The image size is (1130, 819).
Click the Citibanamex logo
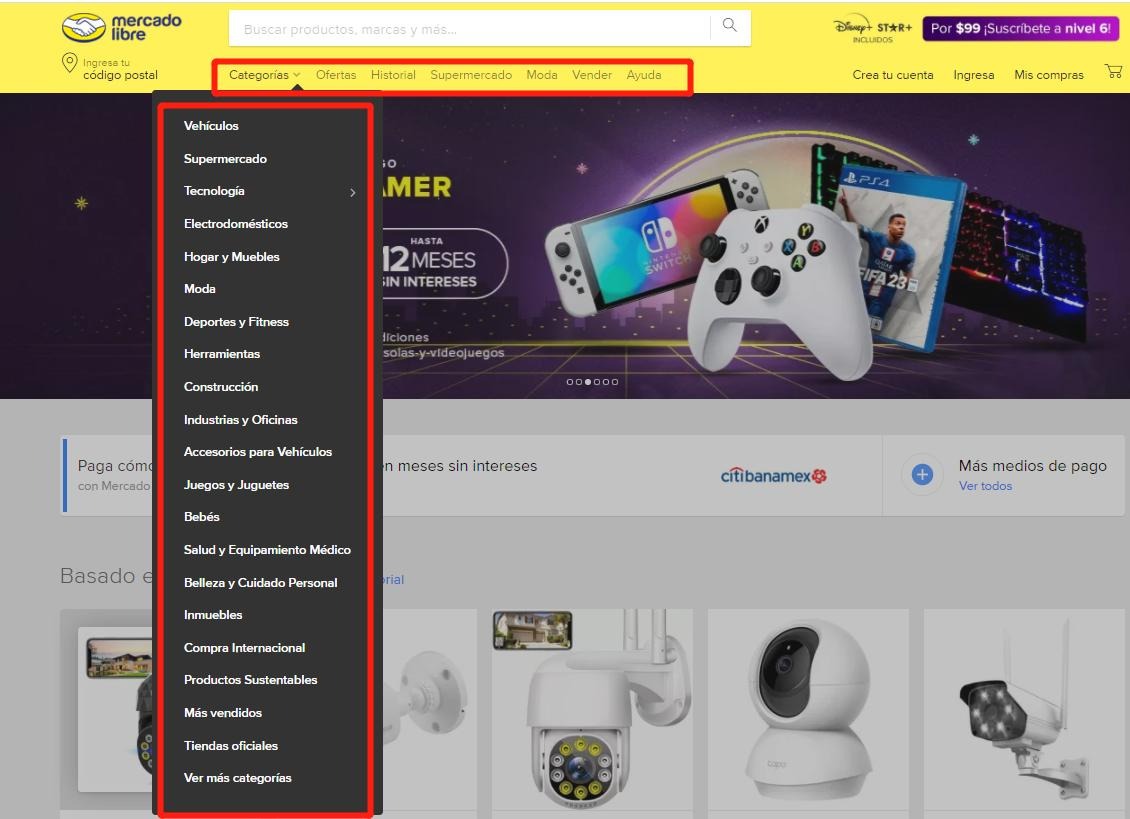tap(773, 476)
